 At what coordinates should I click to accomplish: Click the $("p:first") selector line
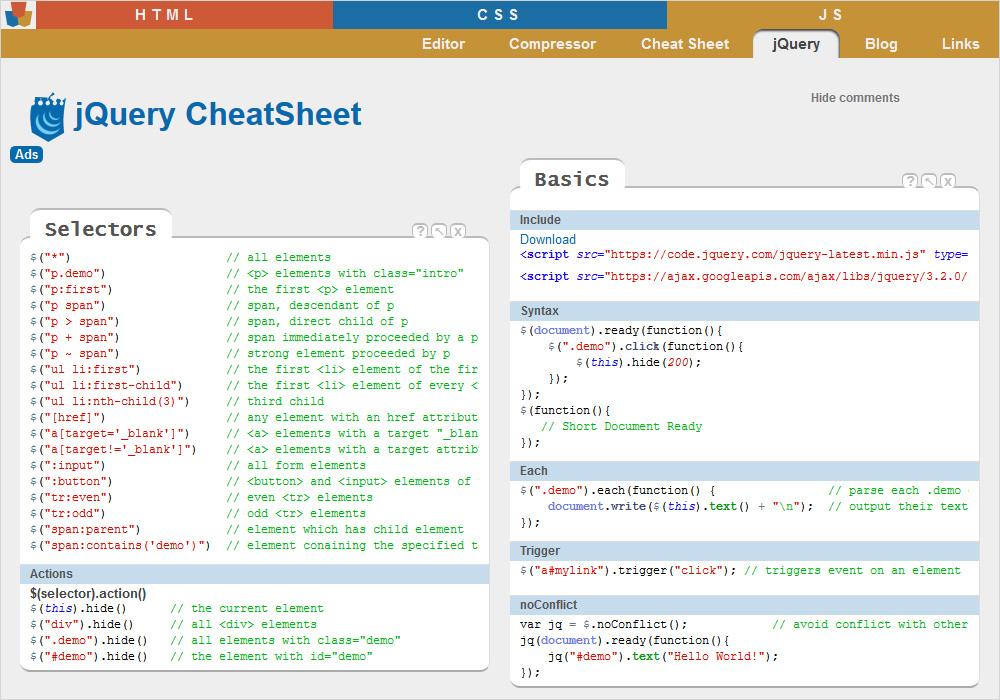[212, 289]
